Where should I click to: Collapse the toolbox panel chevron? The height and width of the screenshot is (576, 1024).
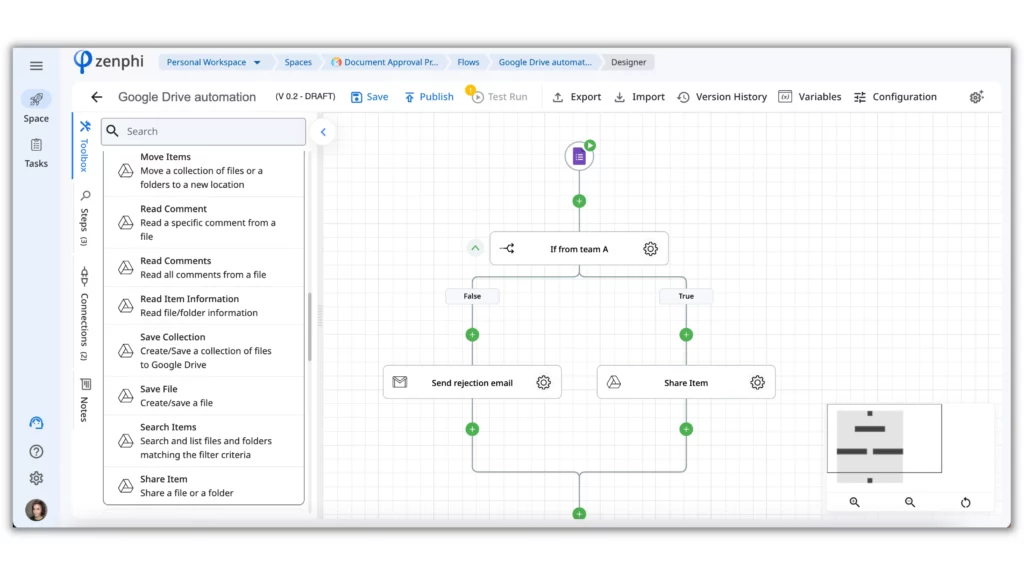323,132
